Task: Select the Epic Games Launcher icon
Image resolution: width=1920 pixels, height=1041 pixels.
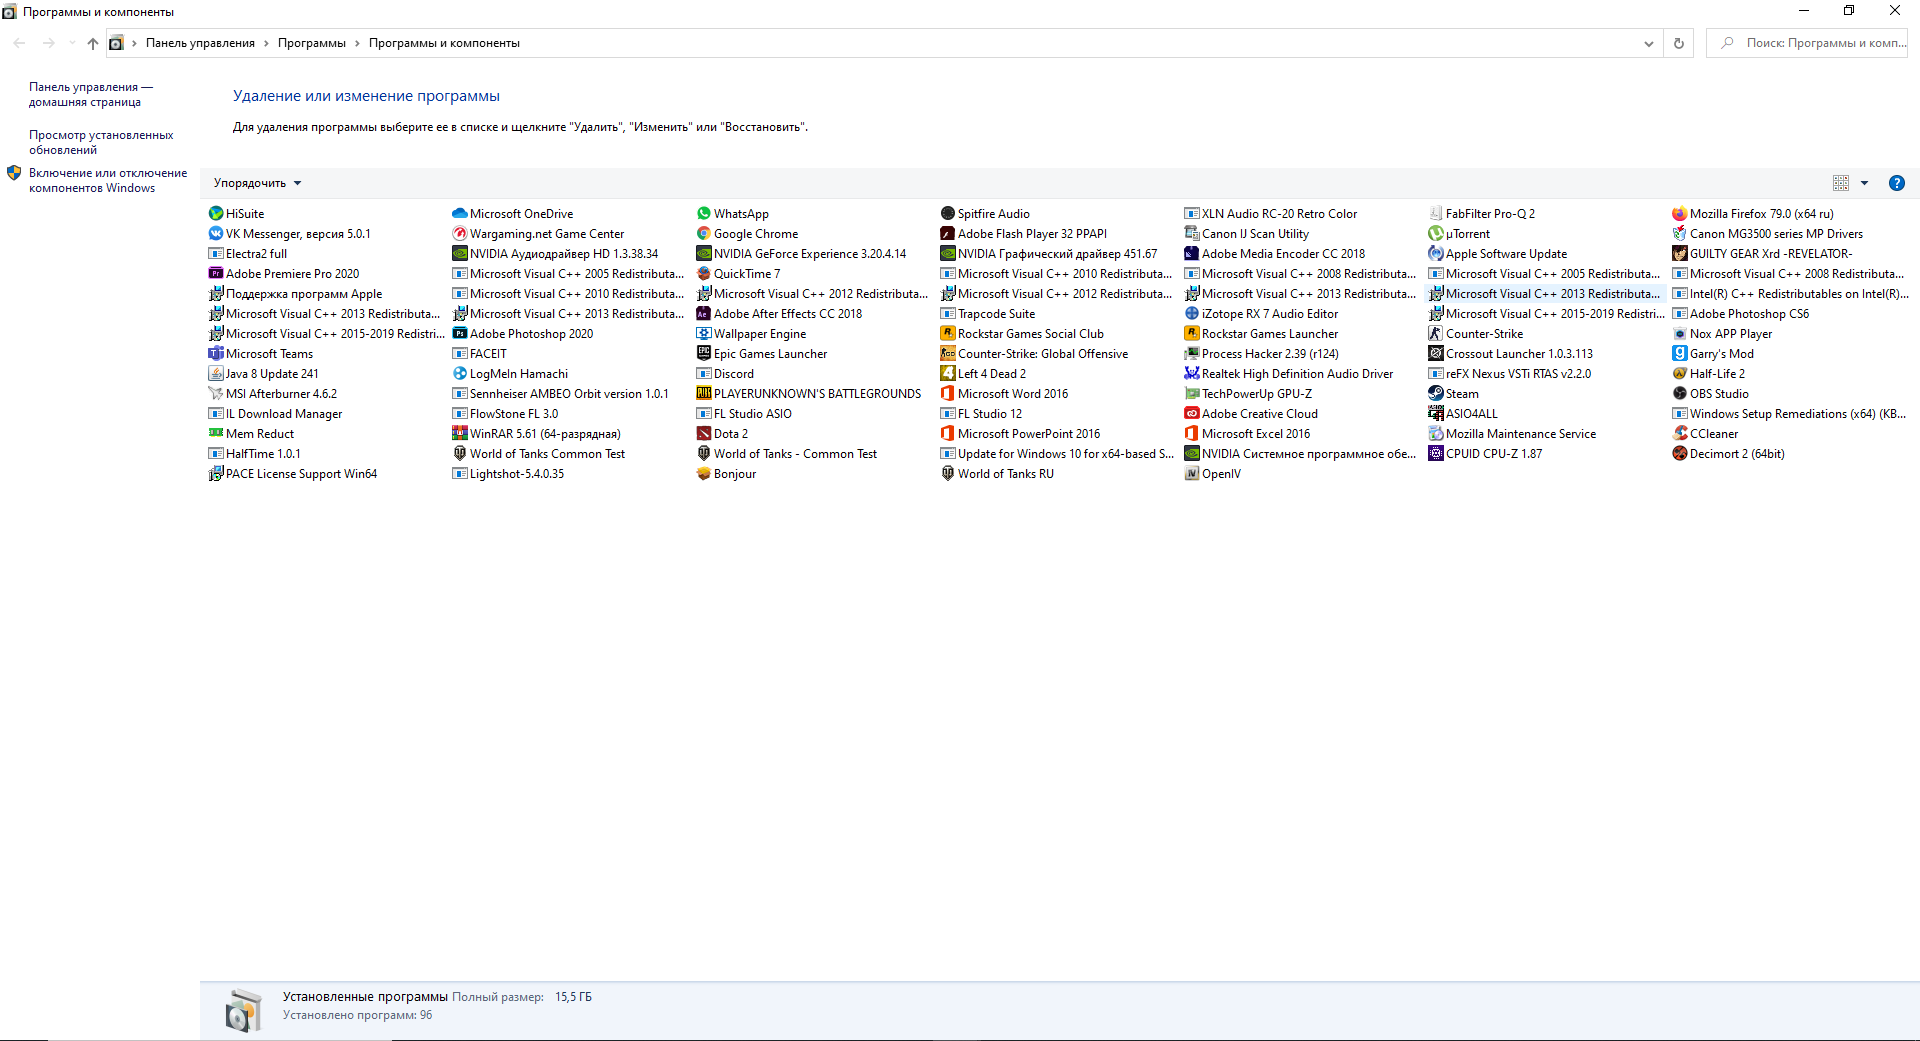Action: (704, 353)
